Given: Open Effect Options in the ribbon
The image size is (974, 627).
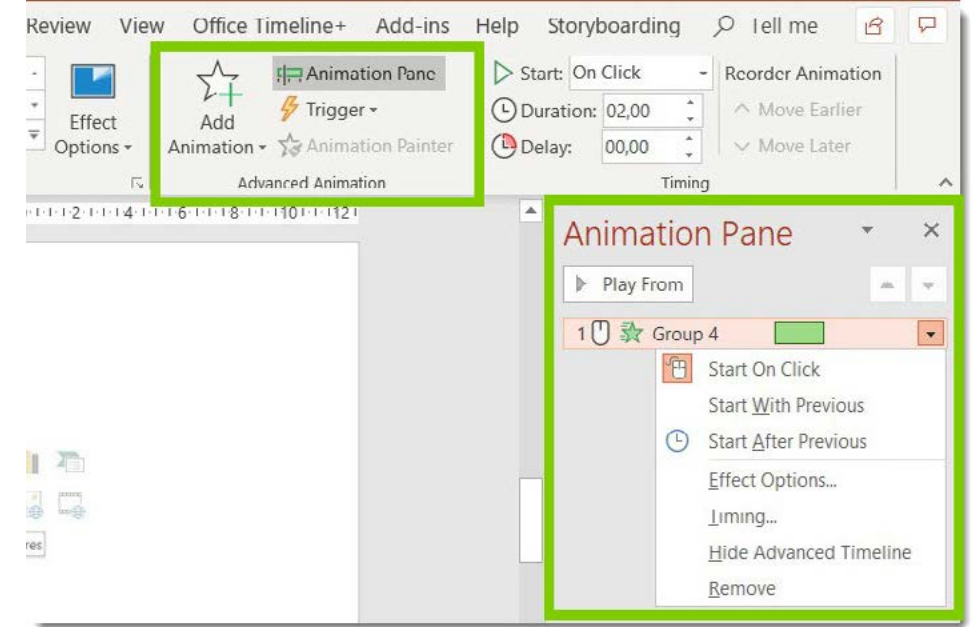Looking at the screenshot, I should pos(93,109).
